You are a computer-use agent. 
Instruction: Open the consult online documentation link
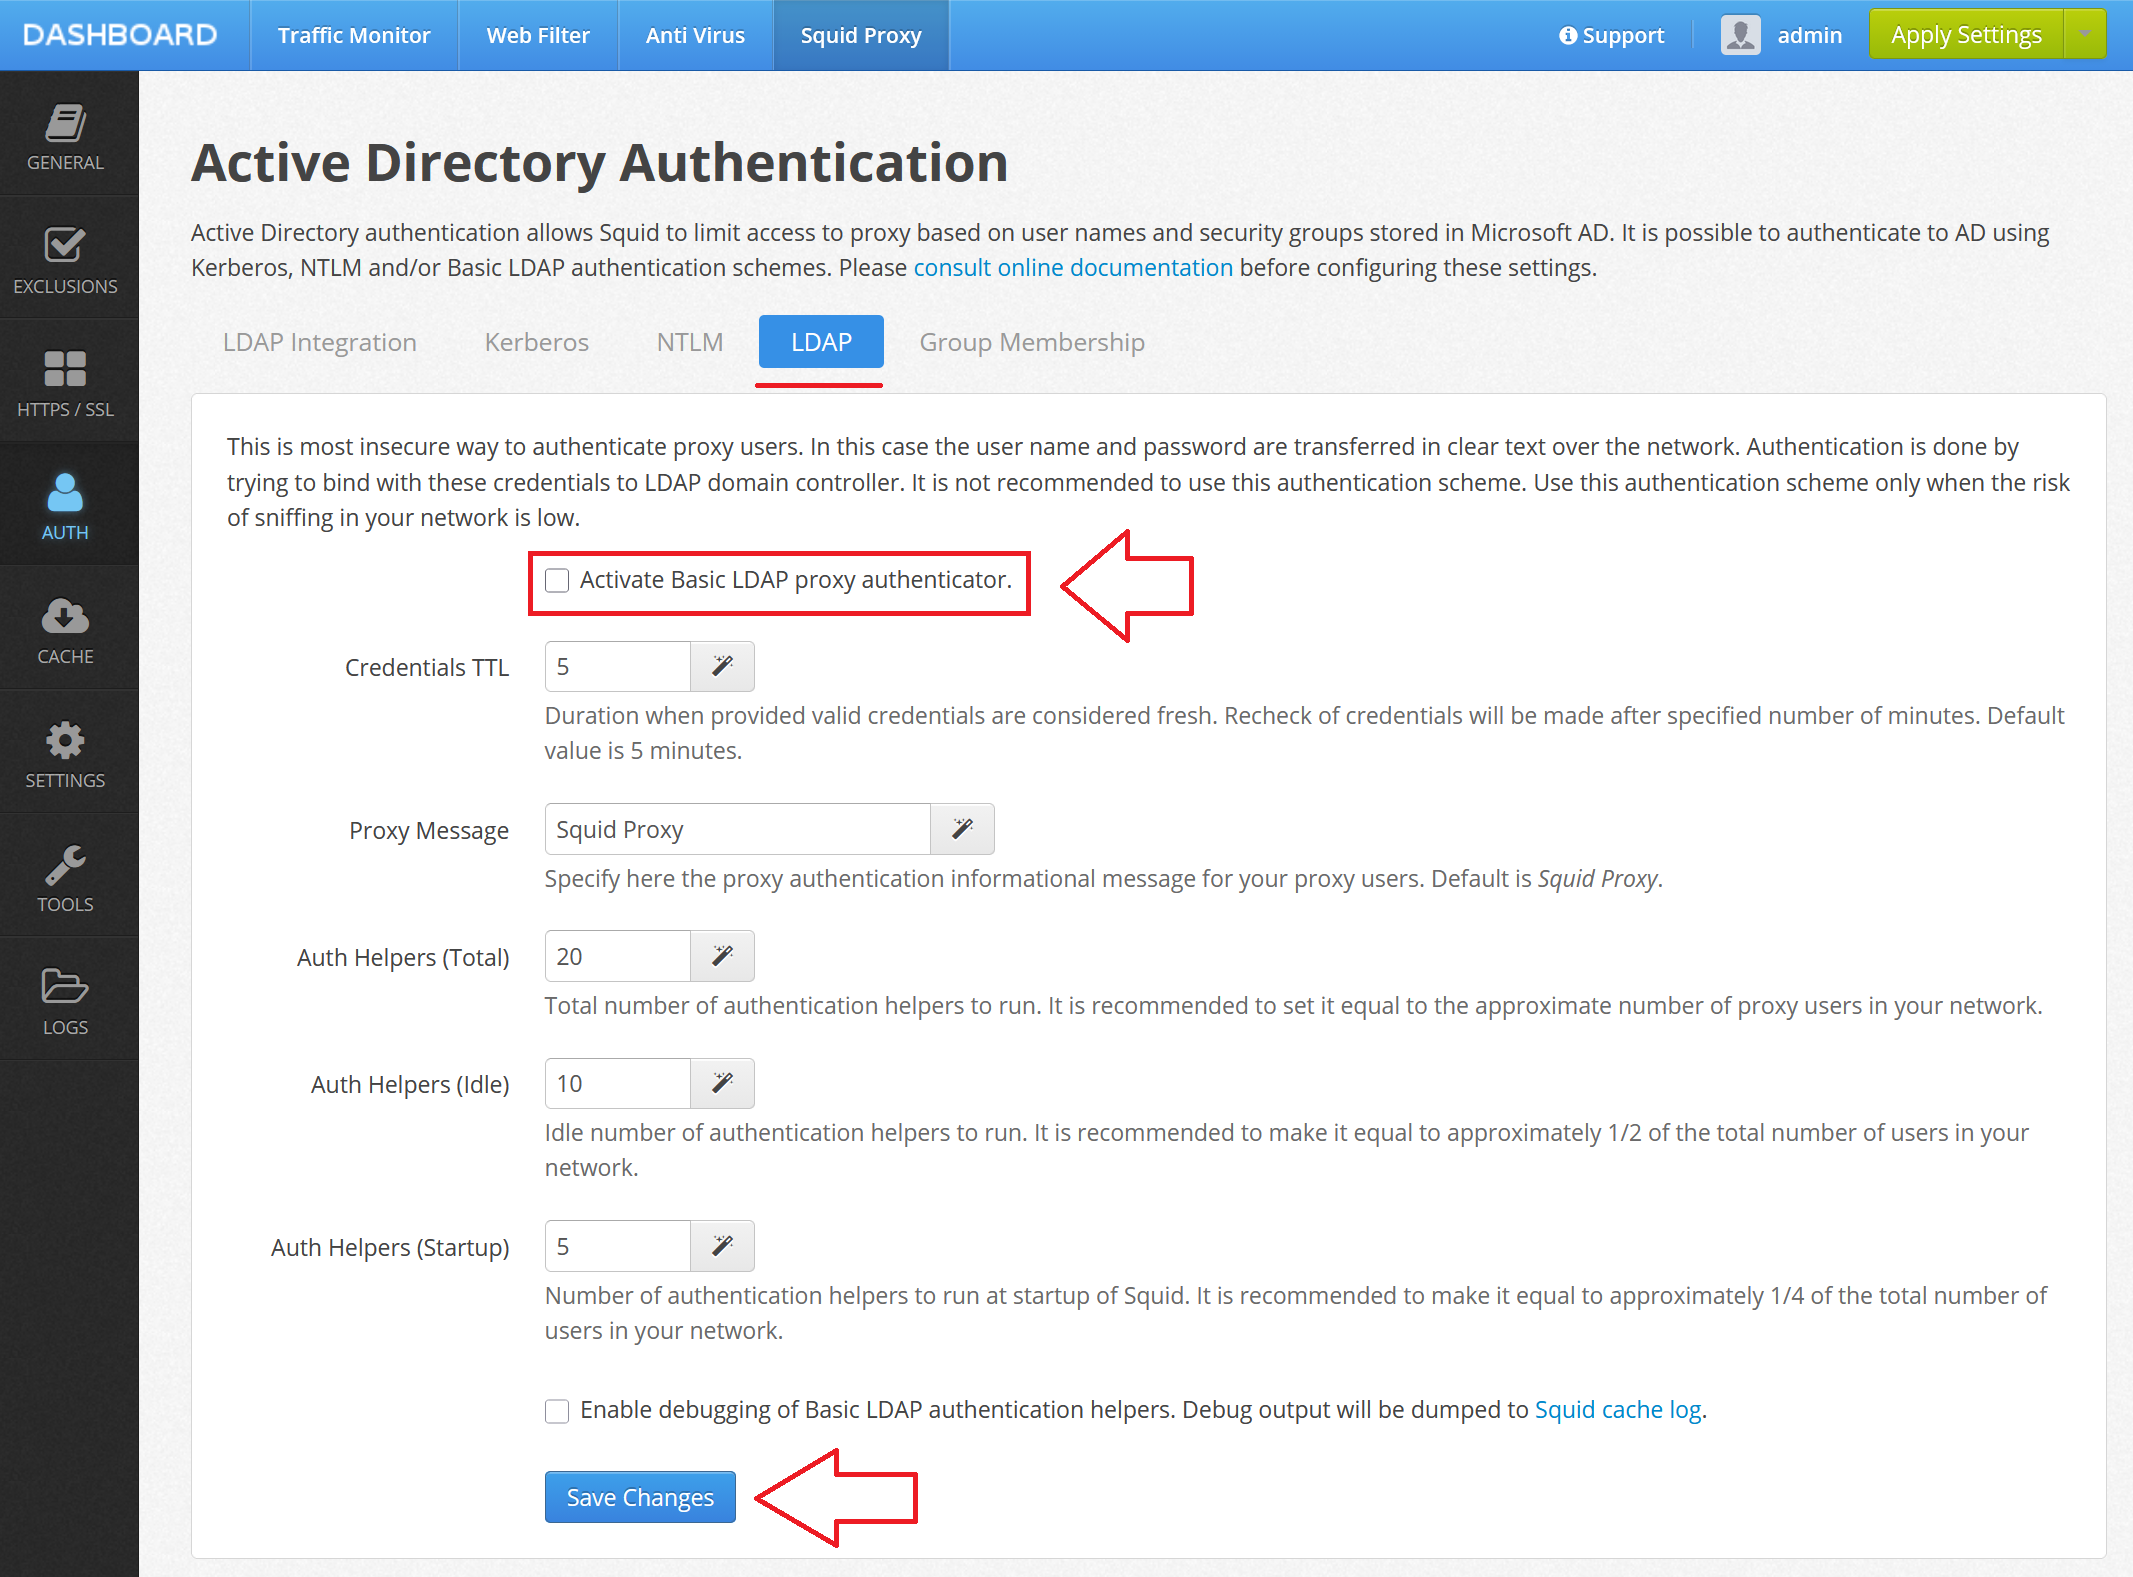pos(1073,267)
